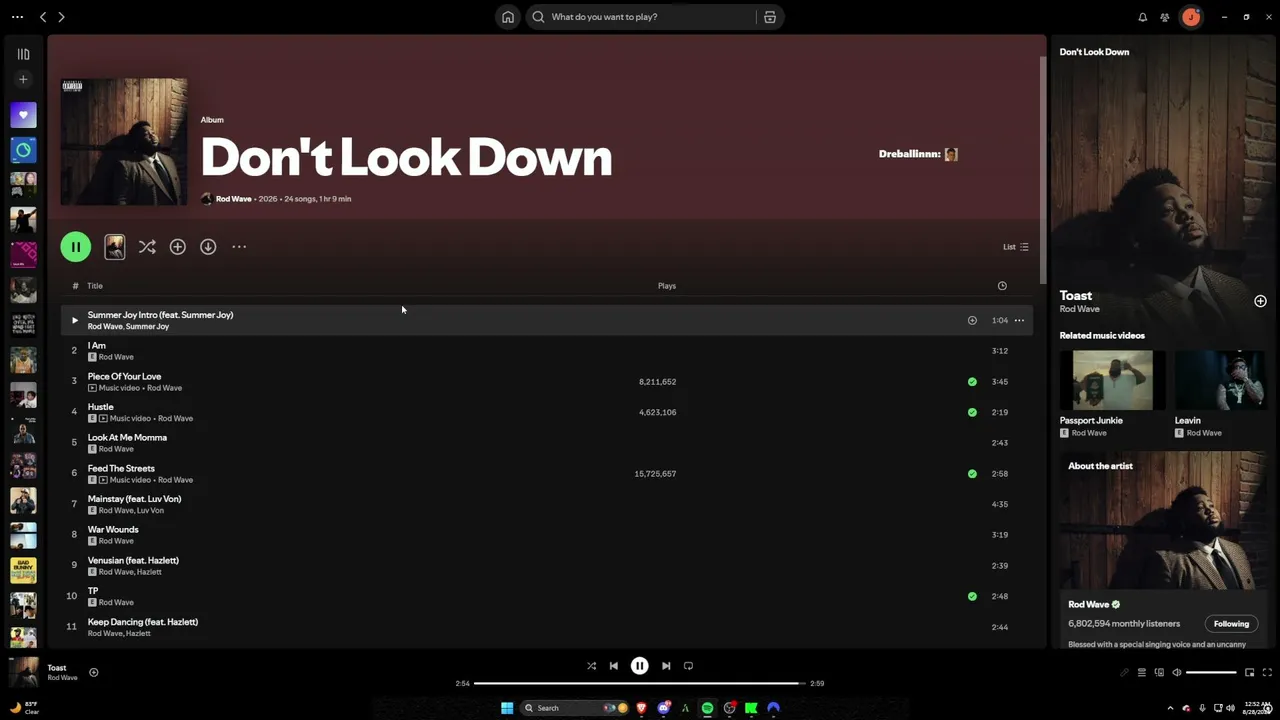Mute the Spotify volume

click(x=1177, y=673)
